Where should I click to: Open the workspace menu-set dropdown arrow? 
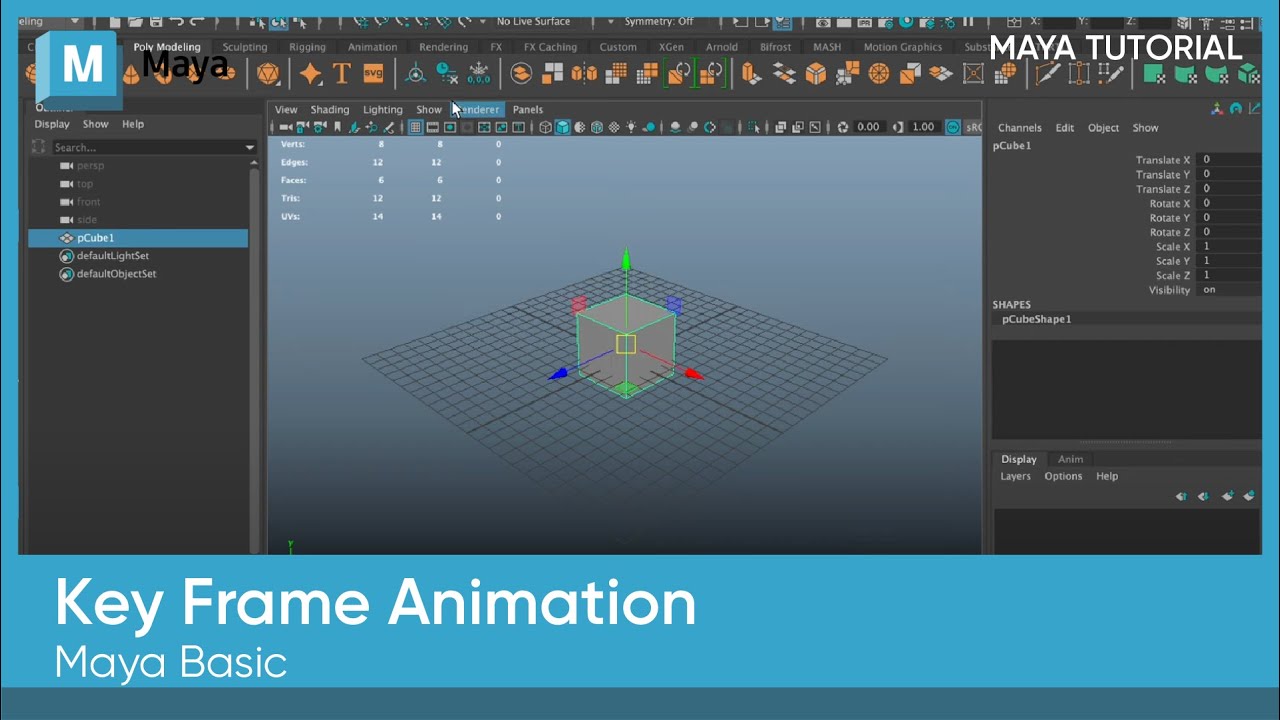pyautogui.click(x=74, y=21)
